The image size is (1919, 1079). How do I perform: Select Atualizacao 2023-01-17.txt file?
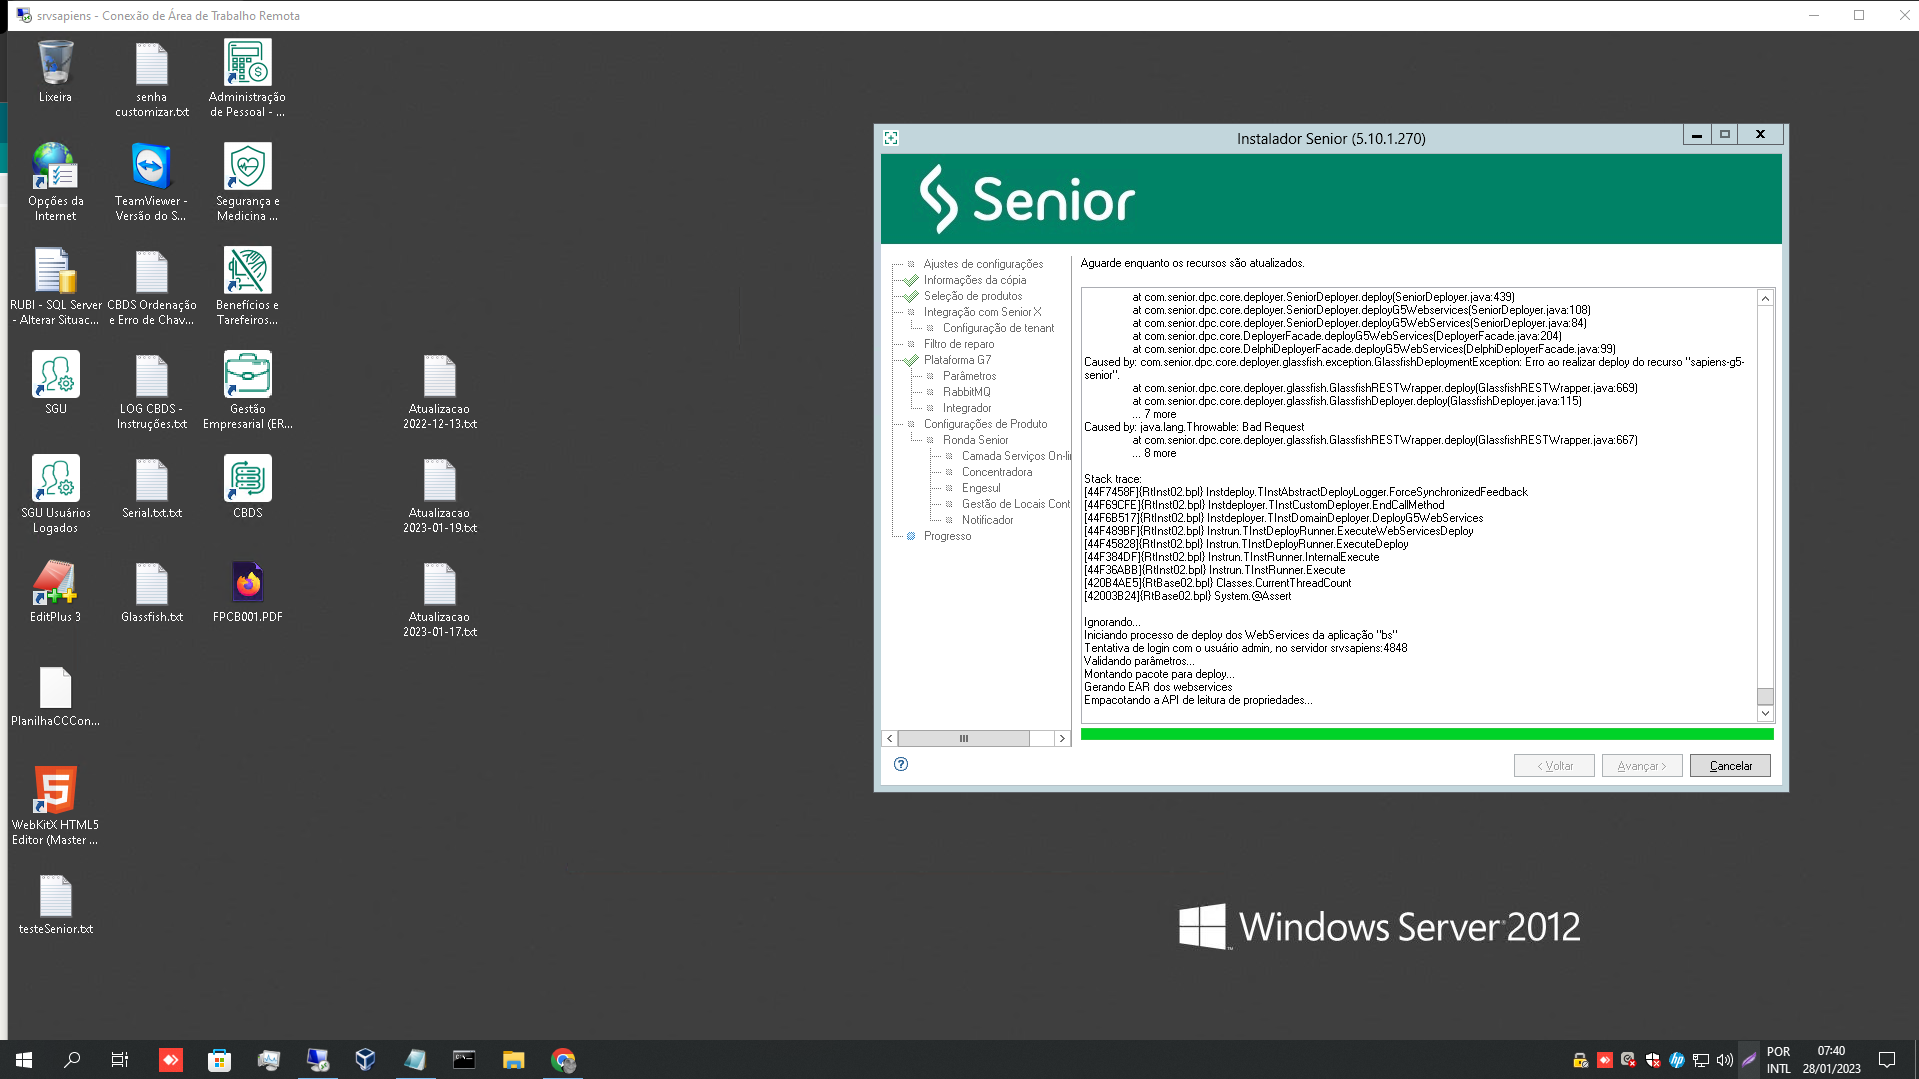coord(439,599)
